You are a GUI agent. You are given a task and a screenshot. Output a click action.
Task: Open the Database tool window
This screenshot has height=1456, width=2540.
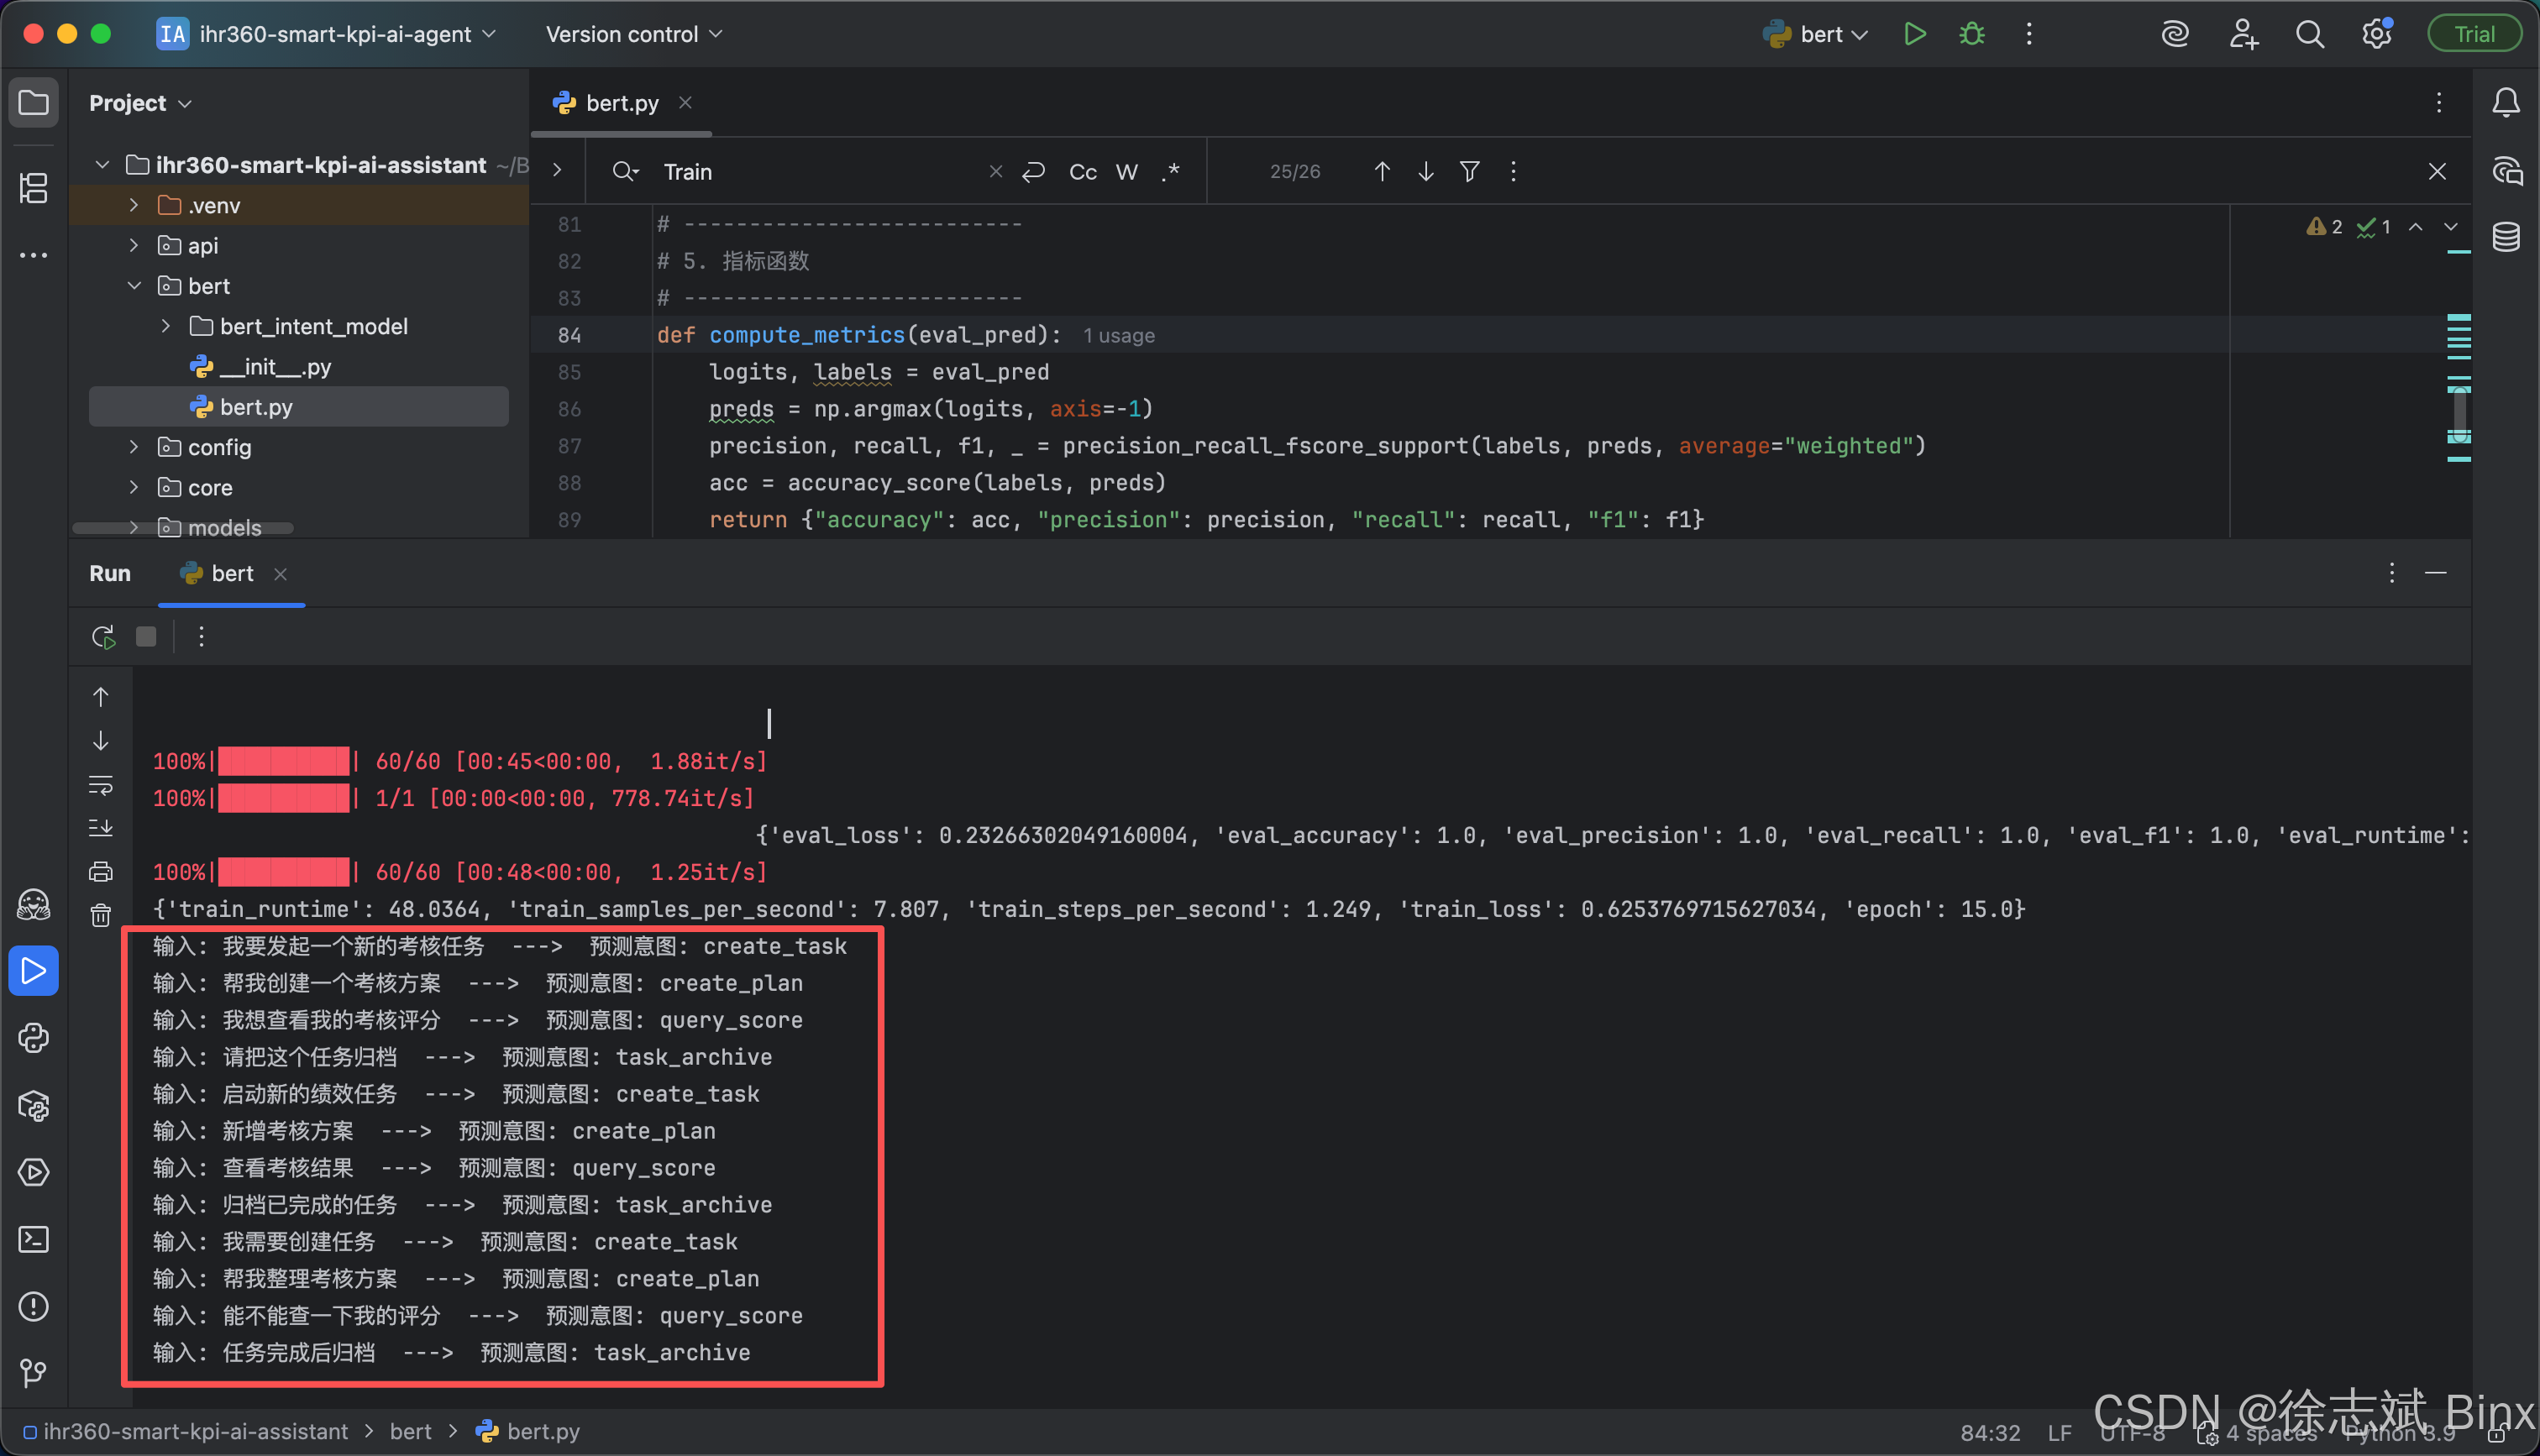pyautogui.click(x=2505, y=237)
